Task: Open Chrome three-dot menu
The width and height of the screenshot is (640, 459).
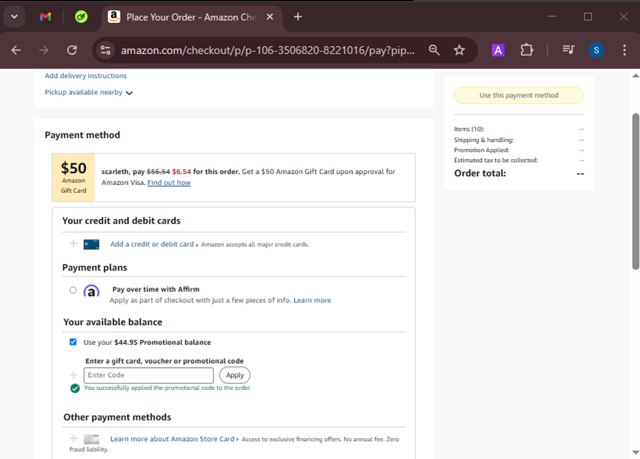Action: pyautogui.click(x=624, y=50)
